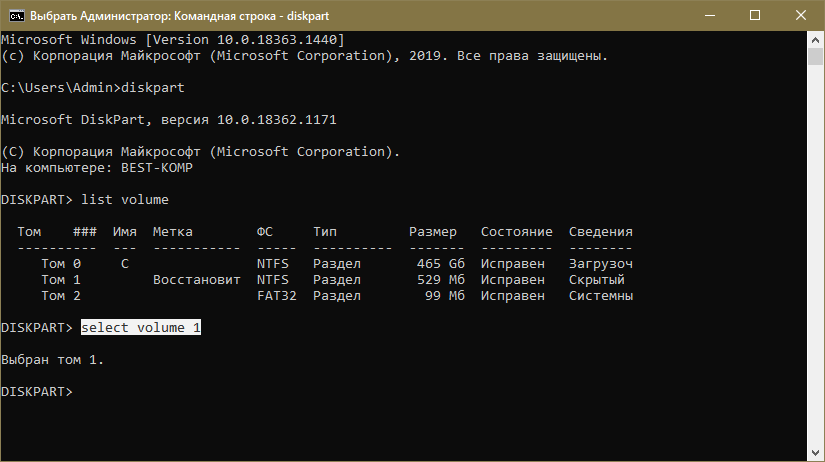Click the 'Размер' column header
The height and width of the screenshot is (462, 825).
(433, 232)
